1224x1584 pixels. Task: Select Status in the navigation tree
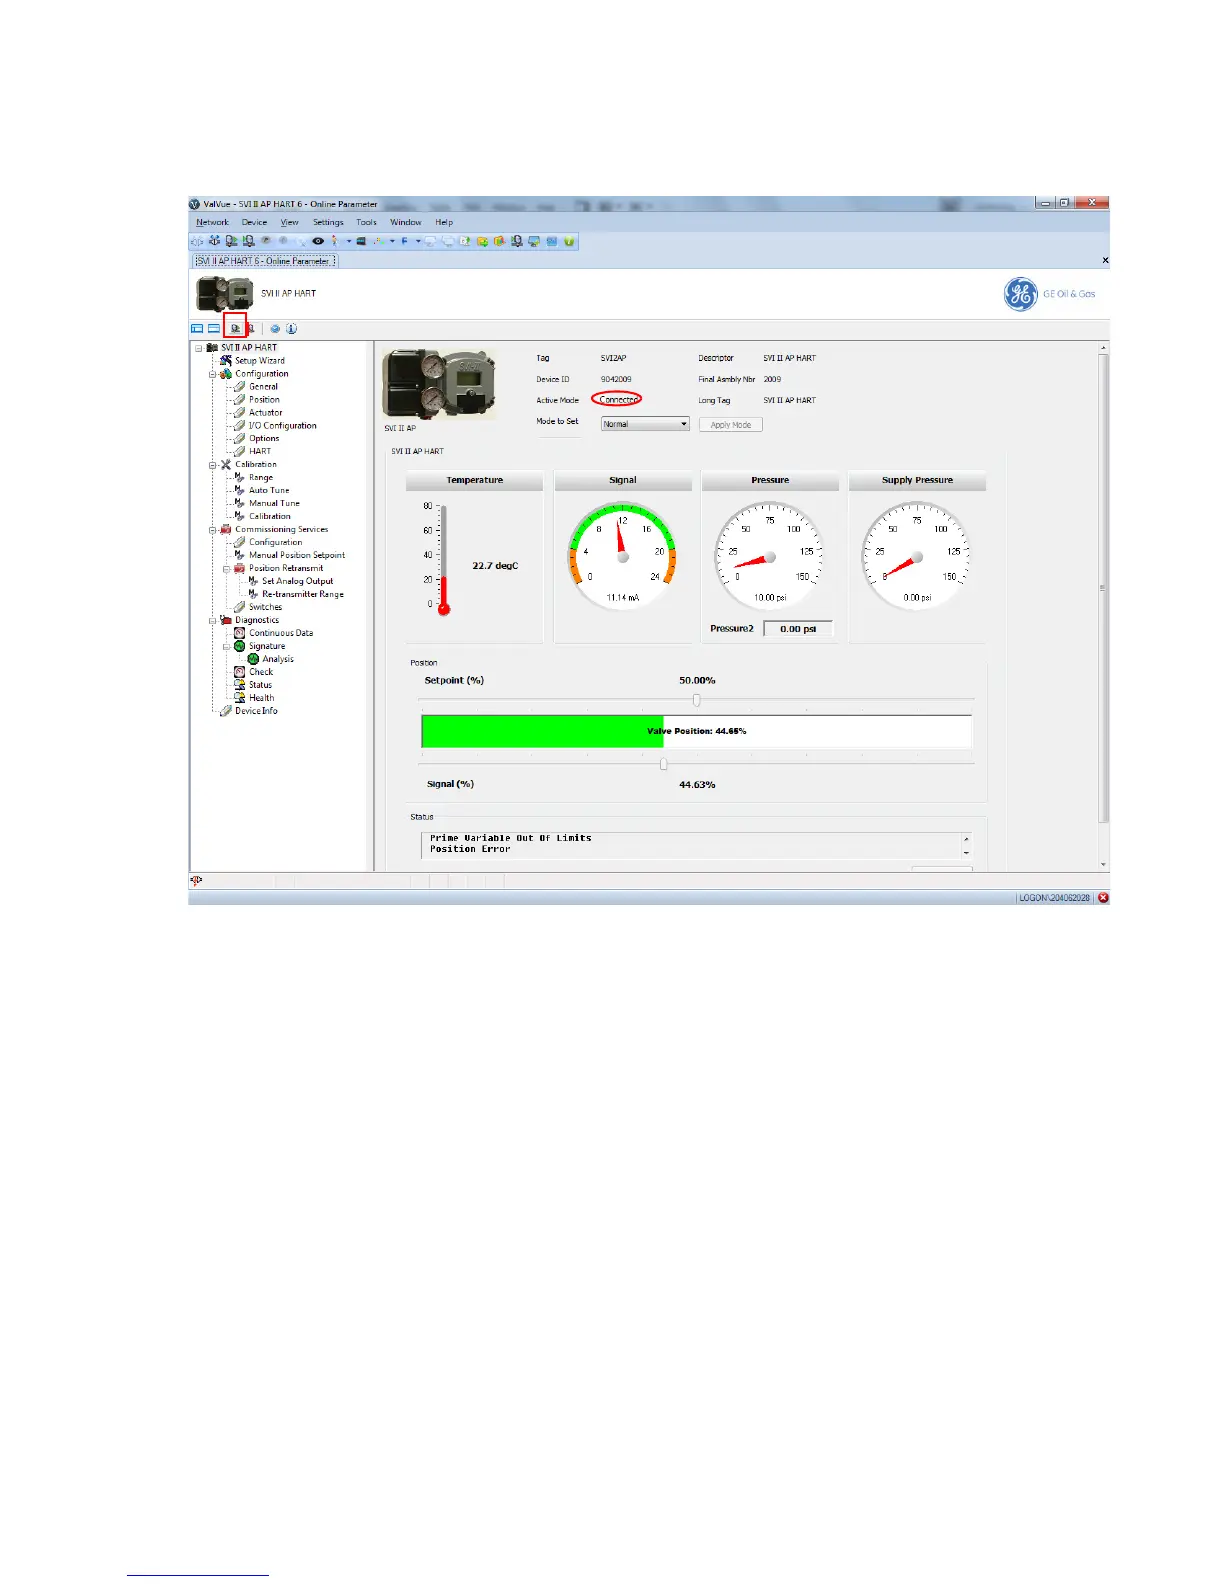pyautogui.click(x=260, y=685)
